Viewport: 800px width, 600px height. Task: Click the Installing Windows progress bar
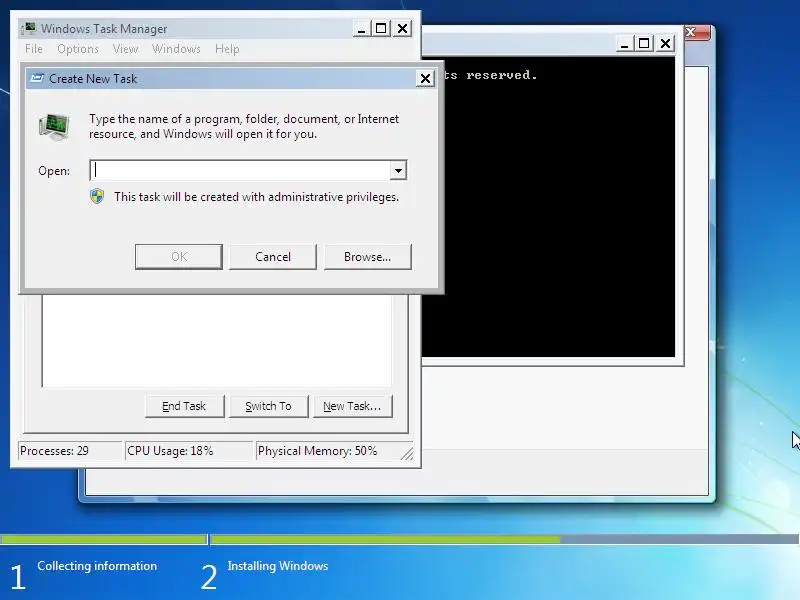point(505,539)
